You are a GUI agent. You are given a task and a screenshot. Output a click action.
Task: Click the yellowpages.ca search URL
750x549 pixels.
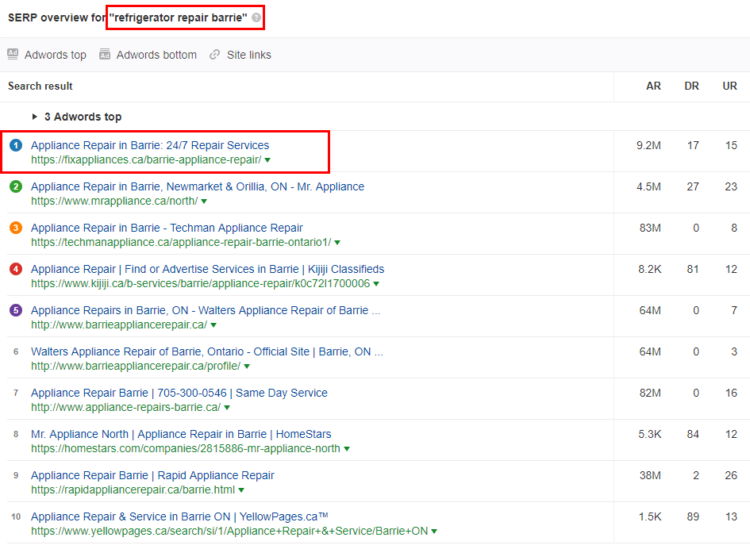tap(230, 531)
